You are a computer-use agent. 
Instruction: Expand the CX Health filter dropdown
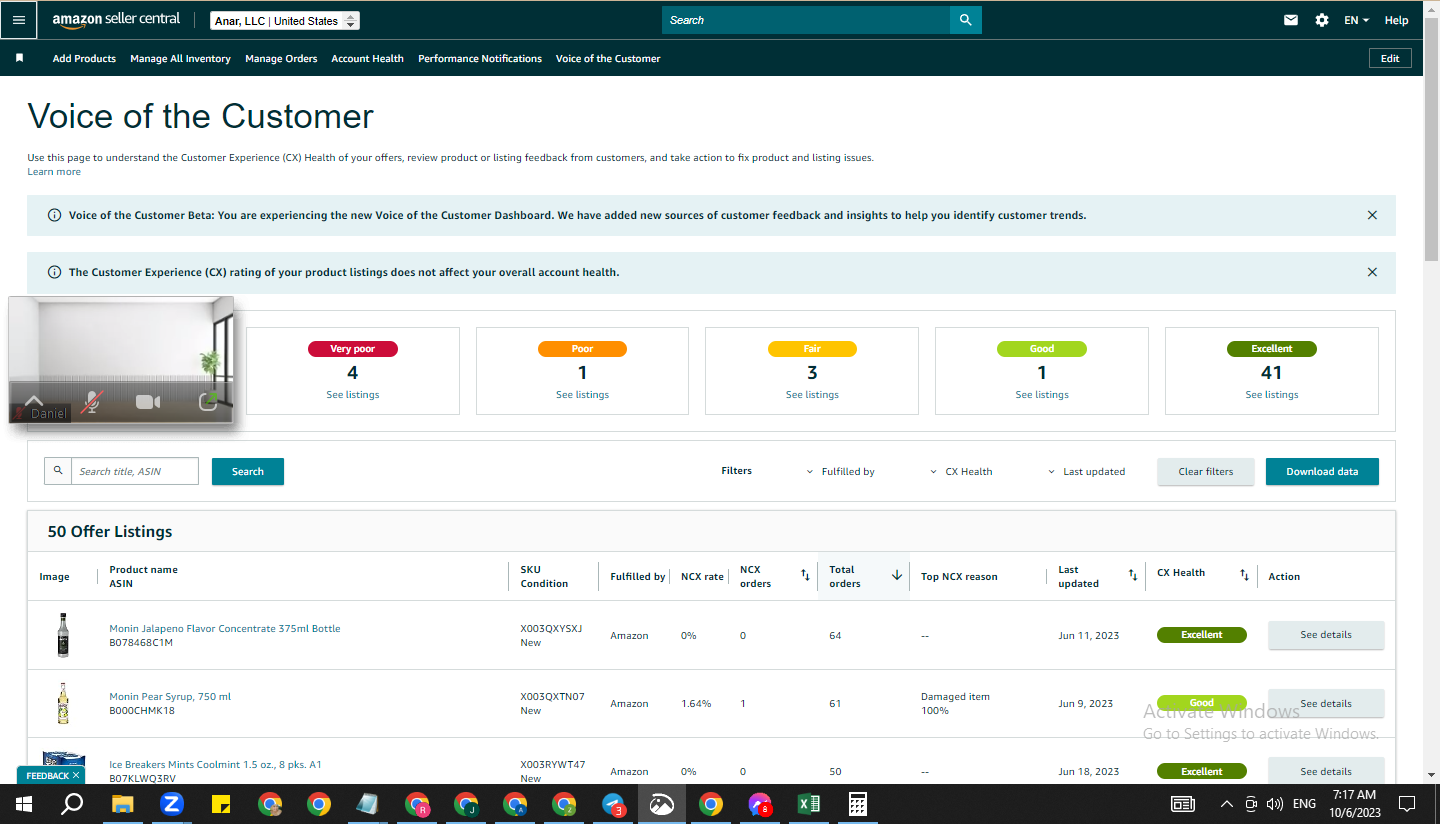click(x=961, y=472)
